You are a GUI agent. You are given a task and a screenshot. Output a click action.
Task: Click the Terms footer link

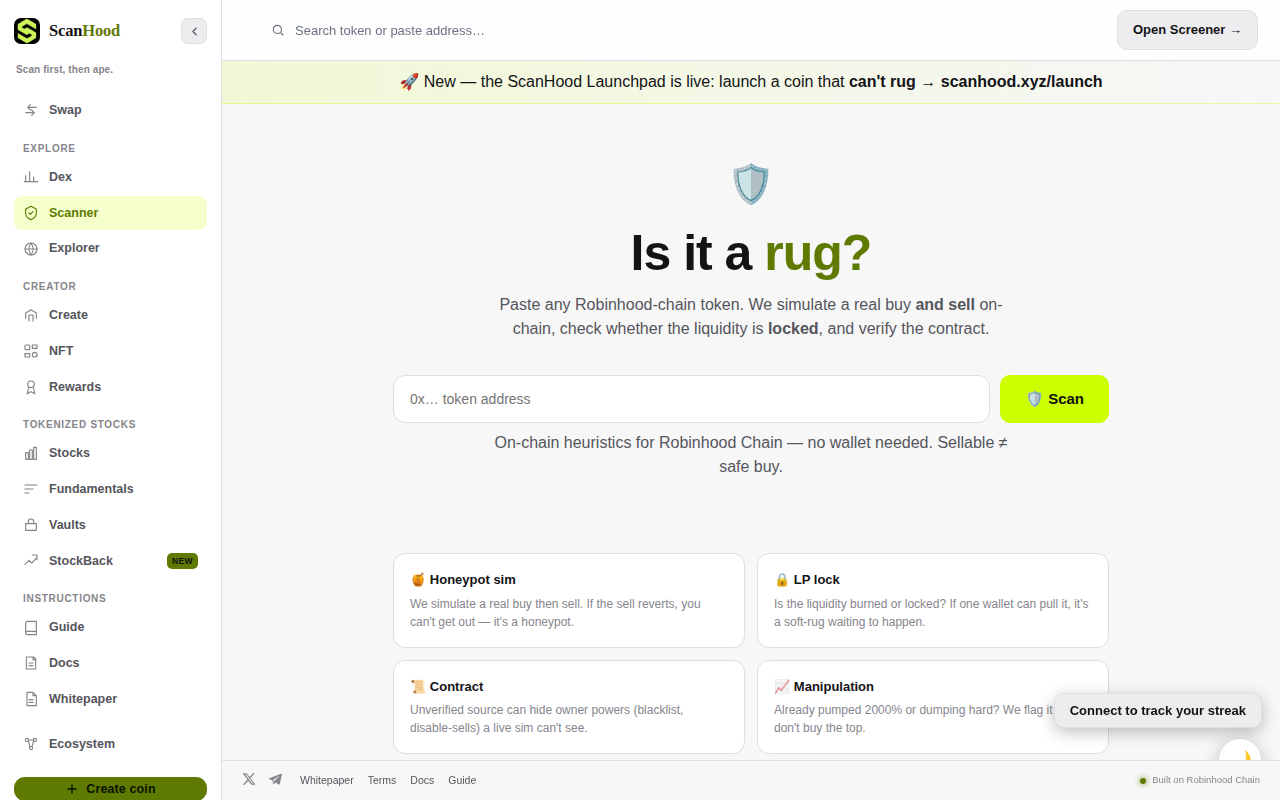point(382,780)
